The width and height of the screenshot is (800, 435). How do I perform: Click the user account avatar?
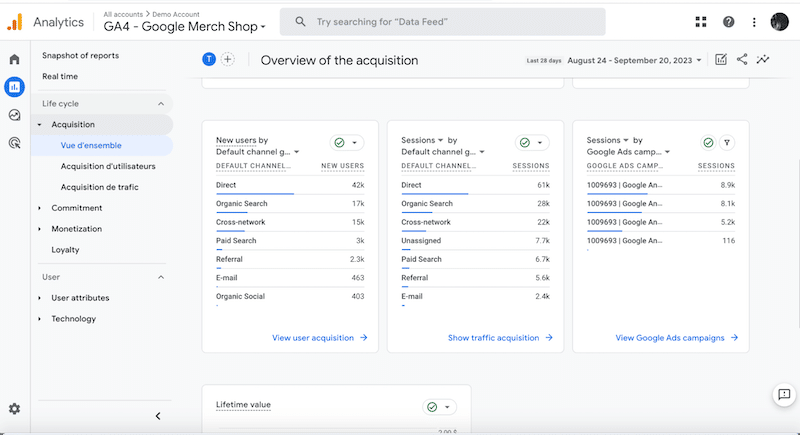coord(780,22)
